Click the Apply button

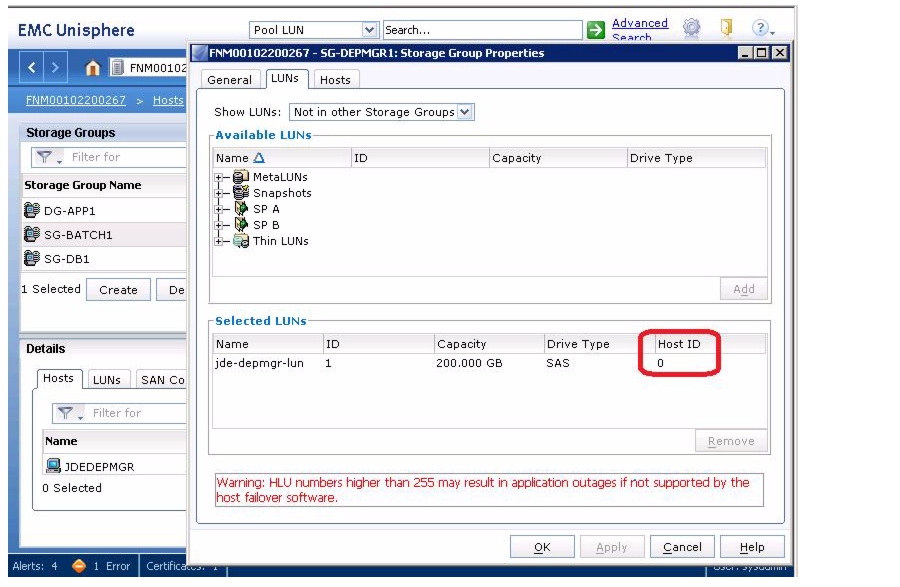tap(612, 547)
